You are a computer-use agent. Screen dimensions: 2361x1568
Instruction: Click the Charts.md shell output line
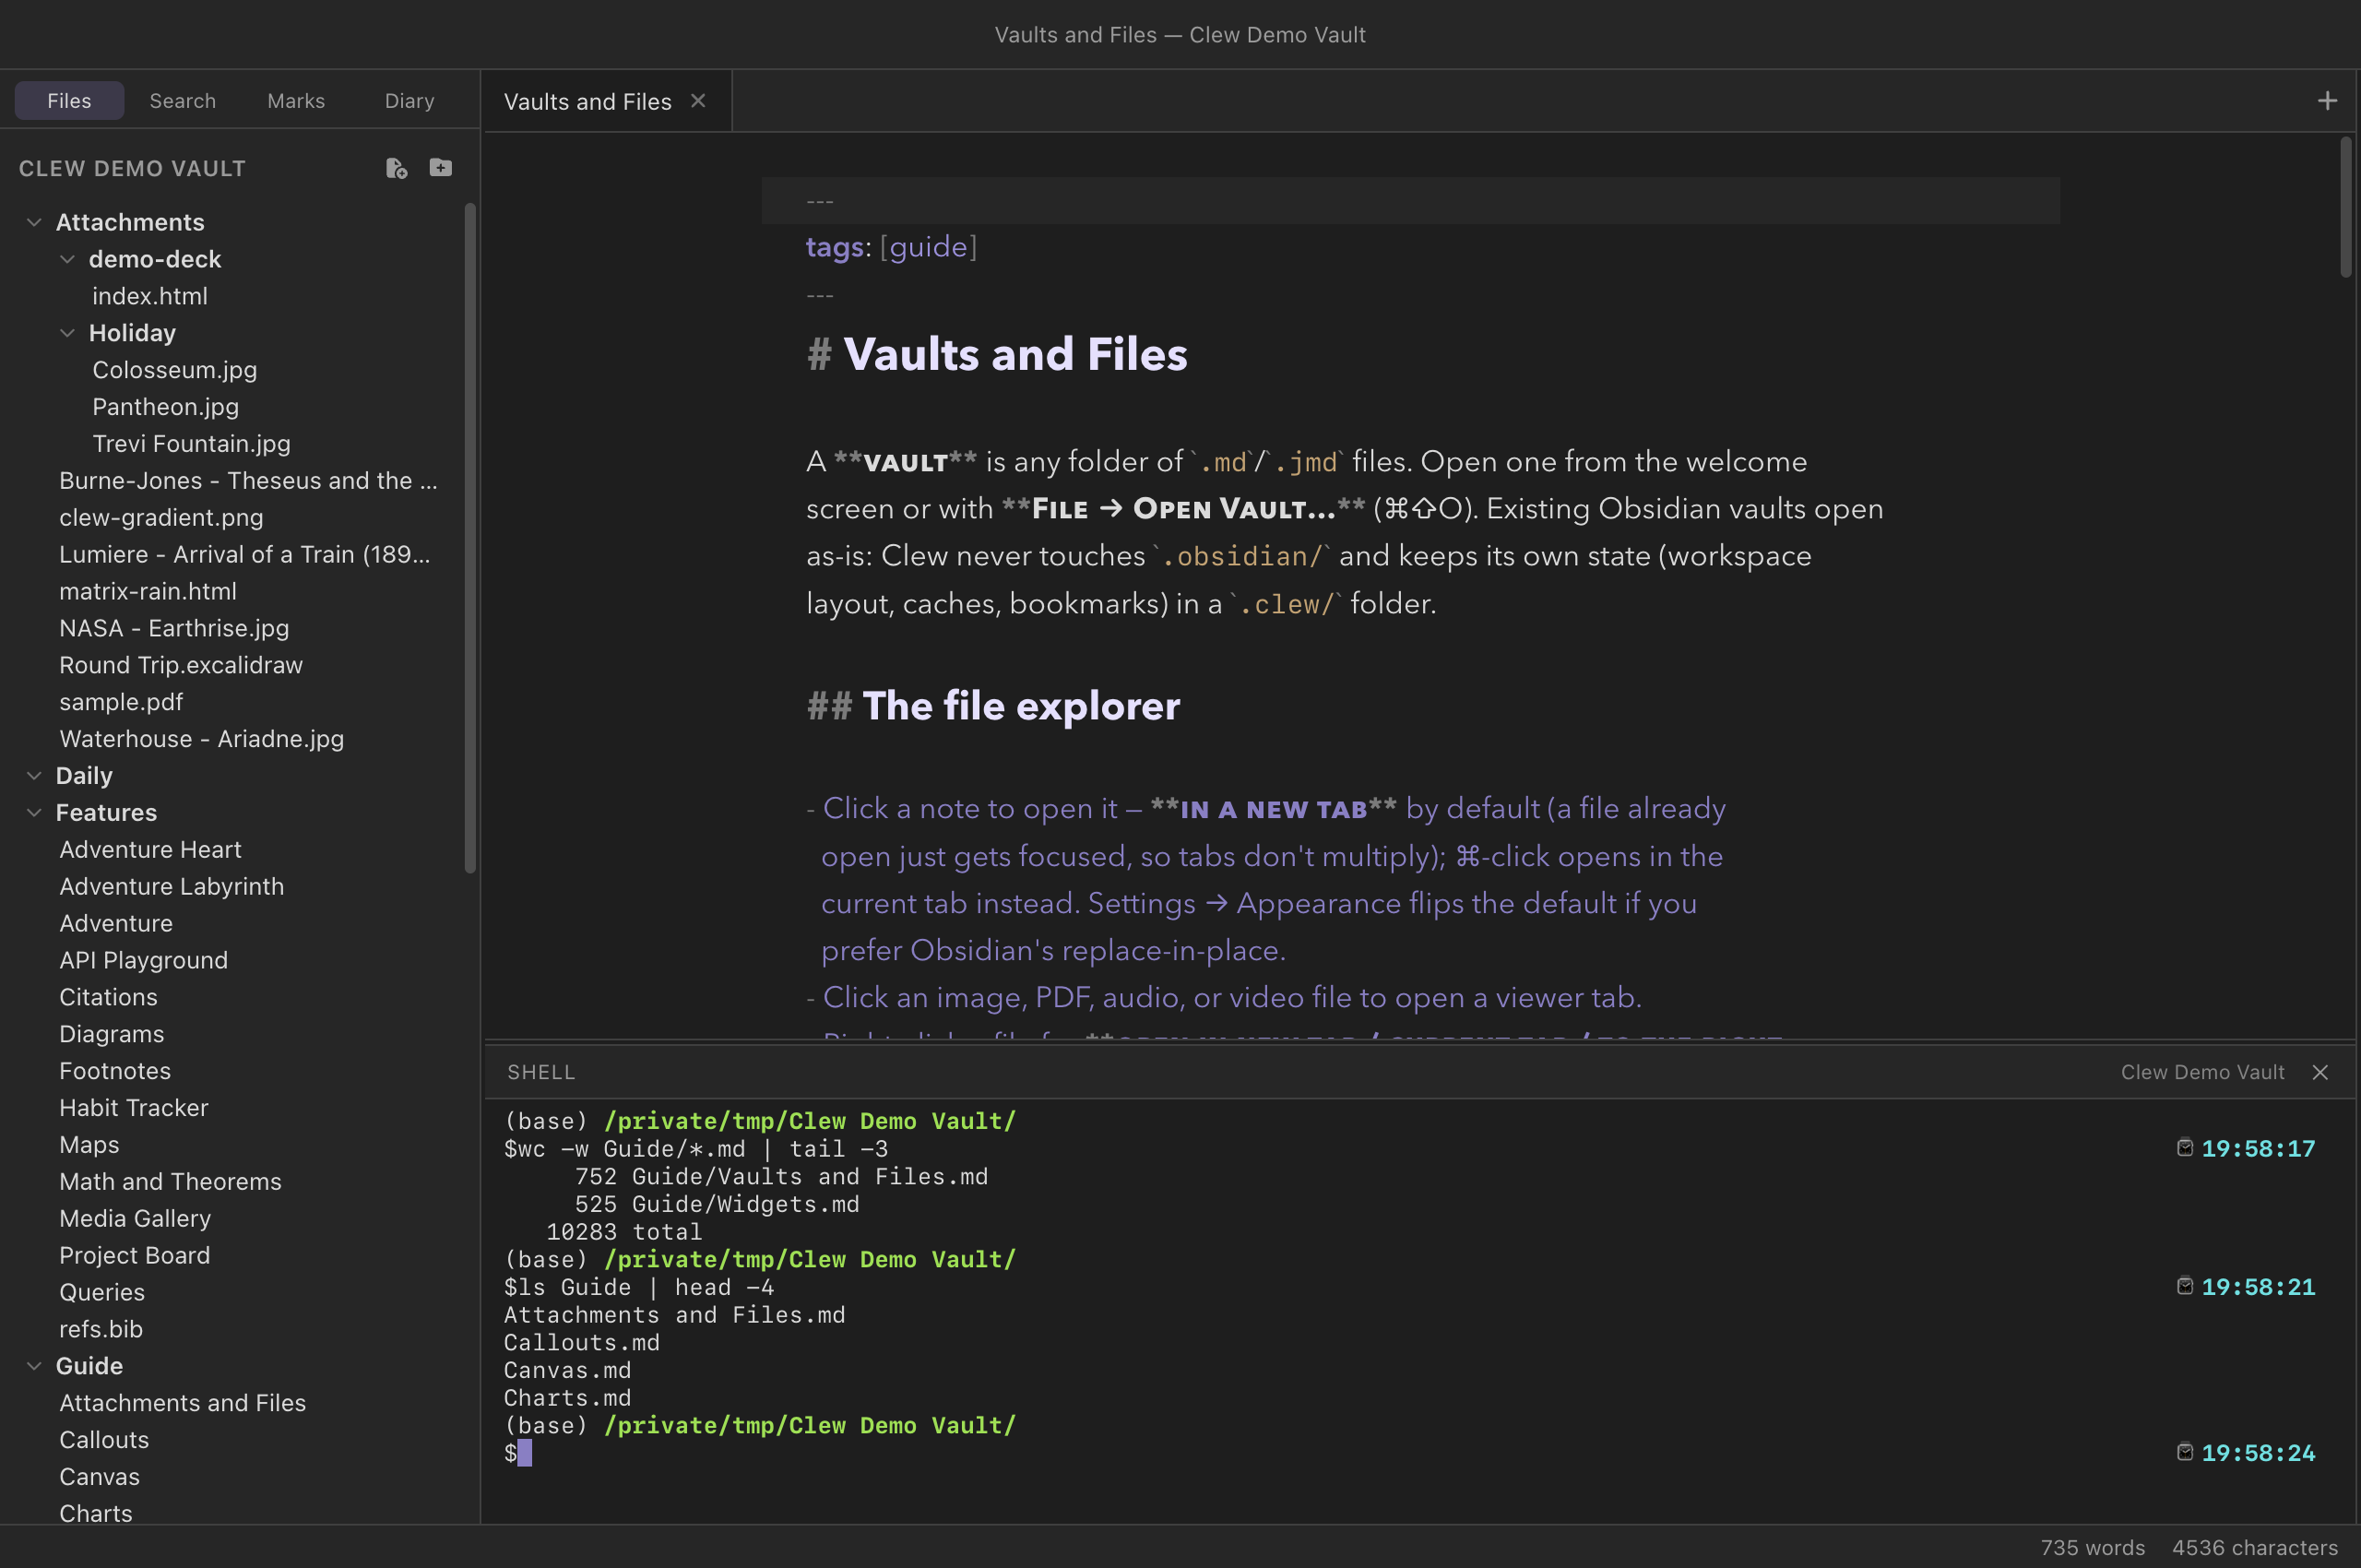tap(567, 1398)
